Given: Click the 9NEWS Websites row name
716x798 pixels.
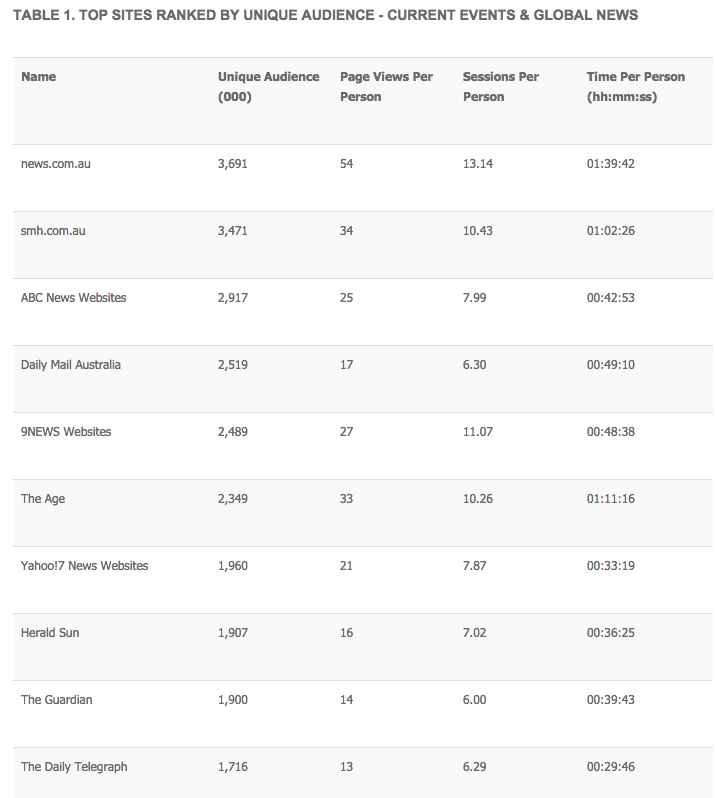Looking at the screenshot, I should [66, 432].
